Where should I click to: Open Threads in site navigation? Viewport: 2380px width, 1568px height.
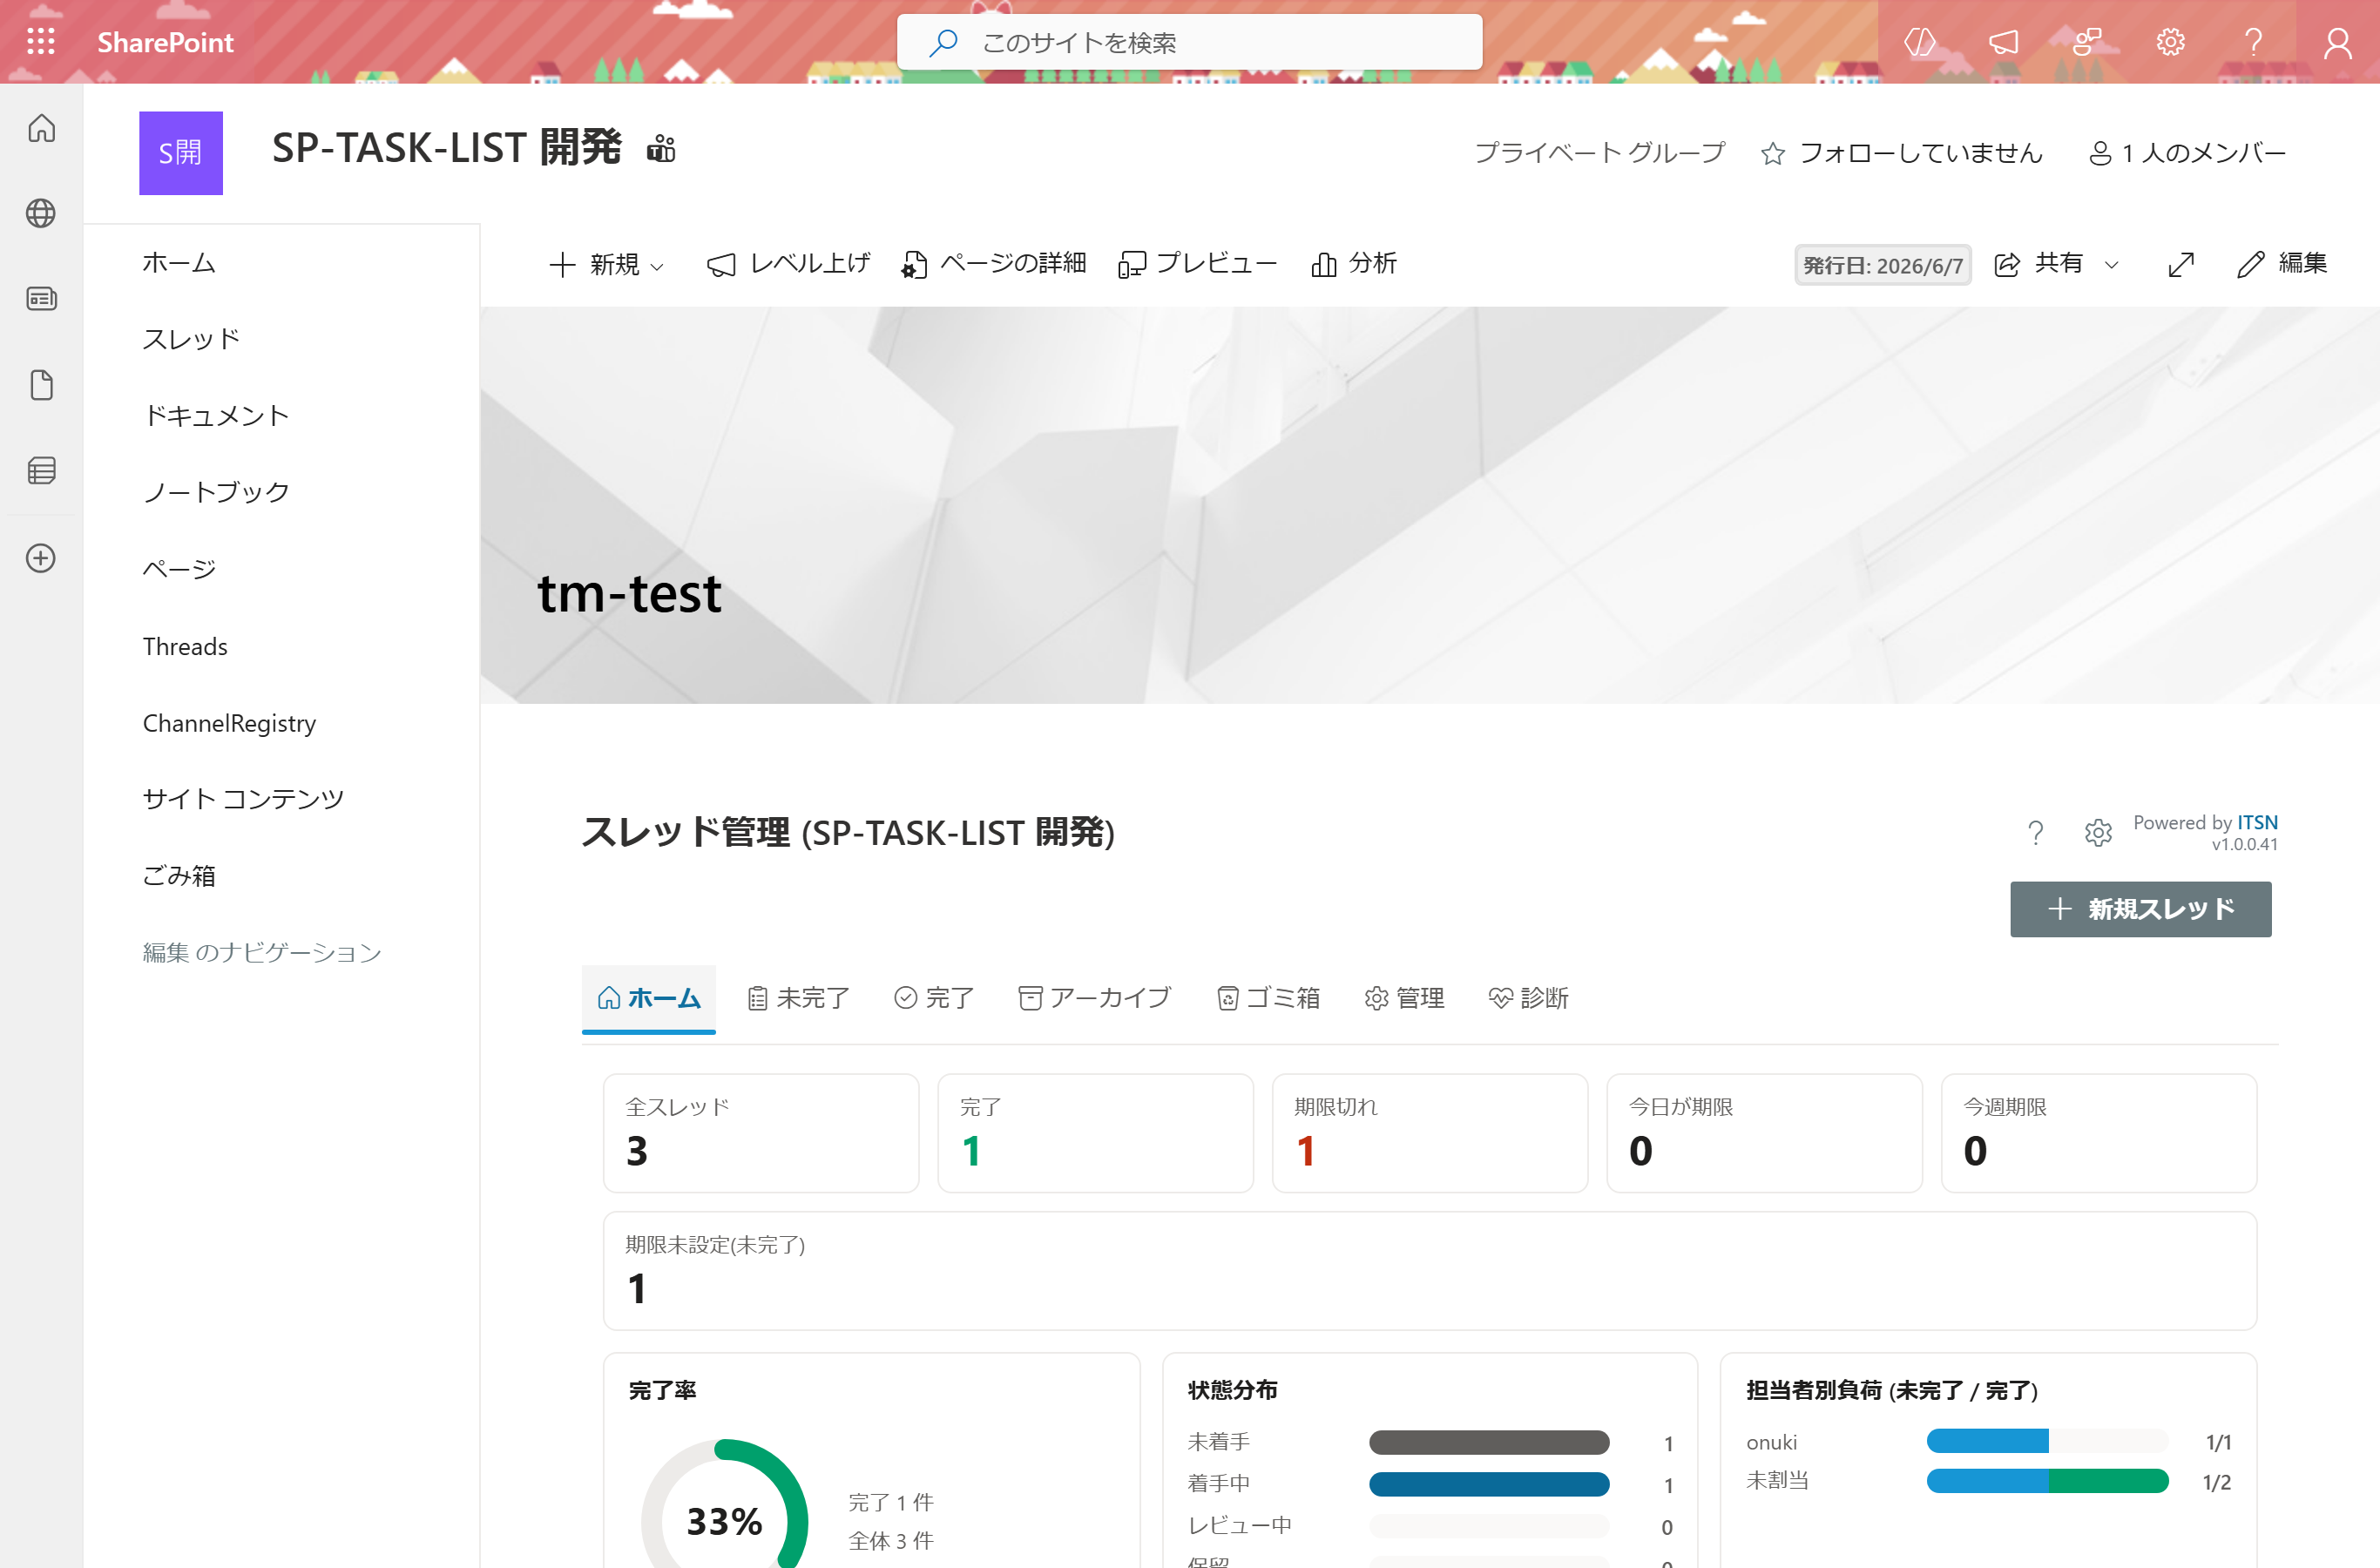coord(185,646)
